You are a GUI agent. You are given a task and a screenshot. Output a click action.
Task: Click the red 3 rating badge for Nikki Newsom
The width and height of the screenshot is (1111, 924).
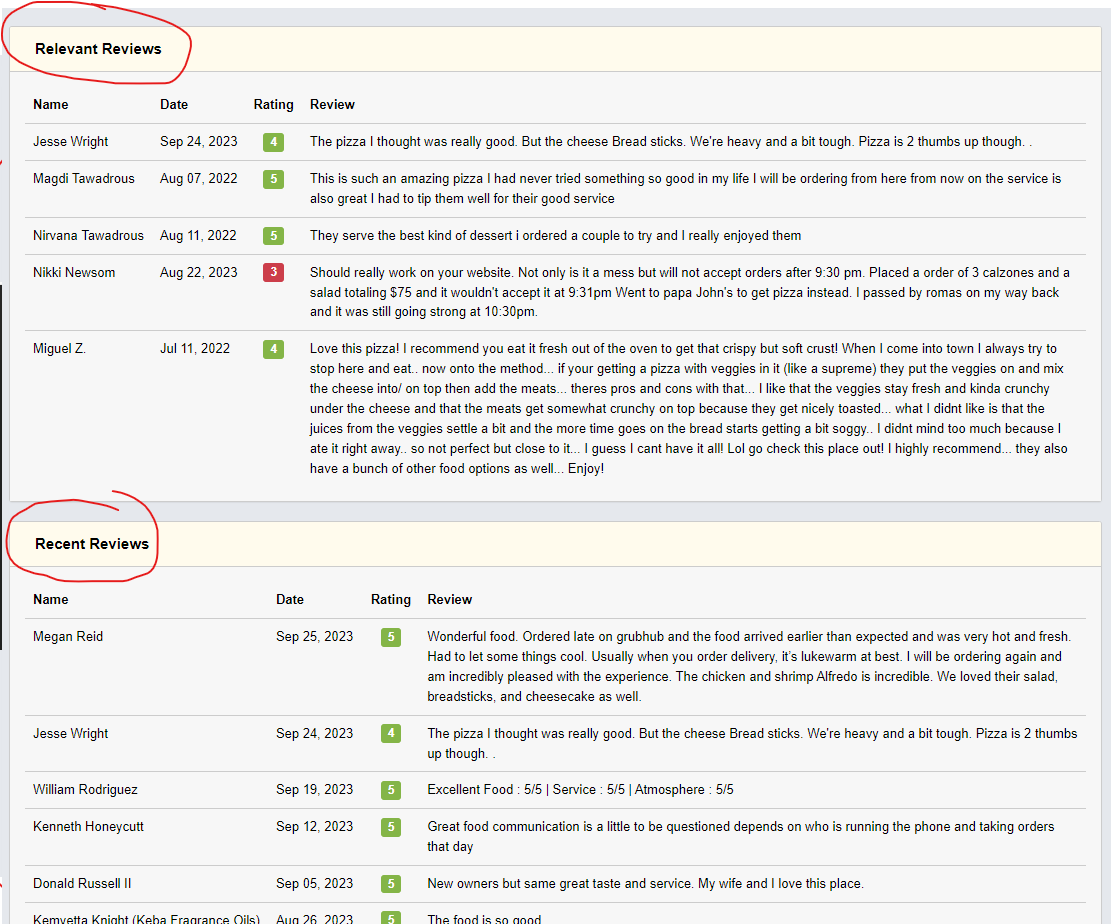coord(273,273)
